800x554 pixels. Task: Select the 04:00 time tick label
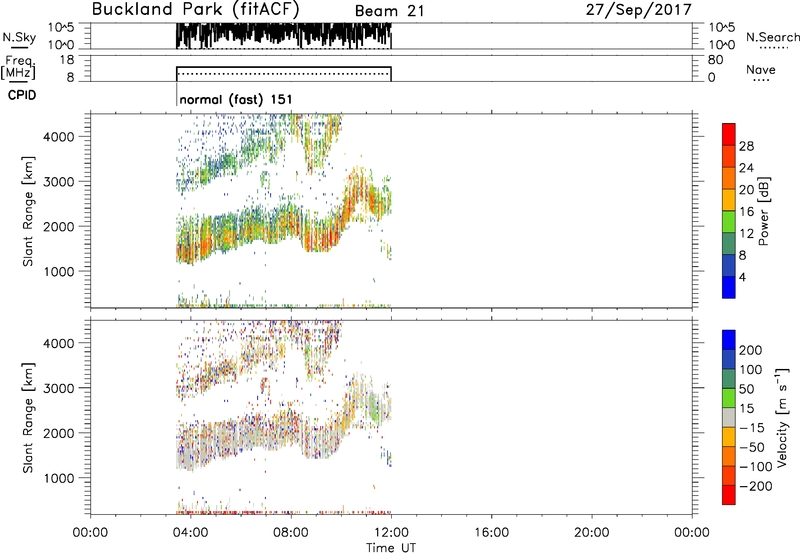click(x=190, y=533)
